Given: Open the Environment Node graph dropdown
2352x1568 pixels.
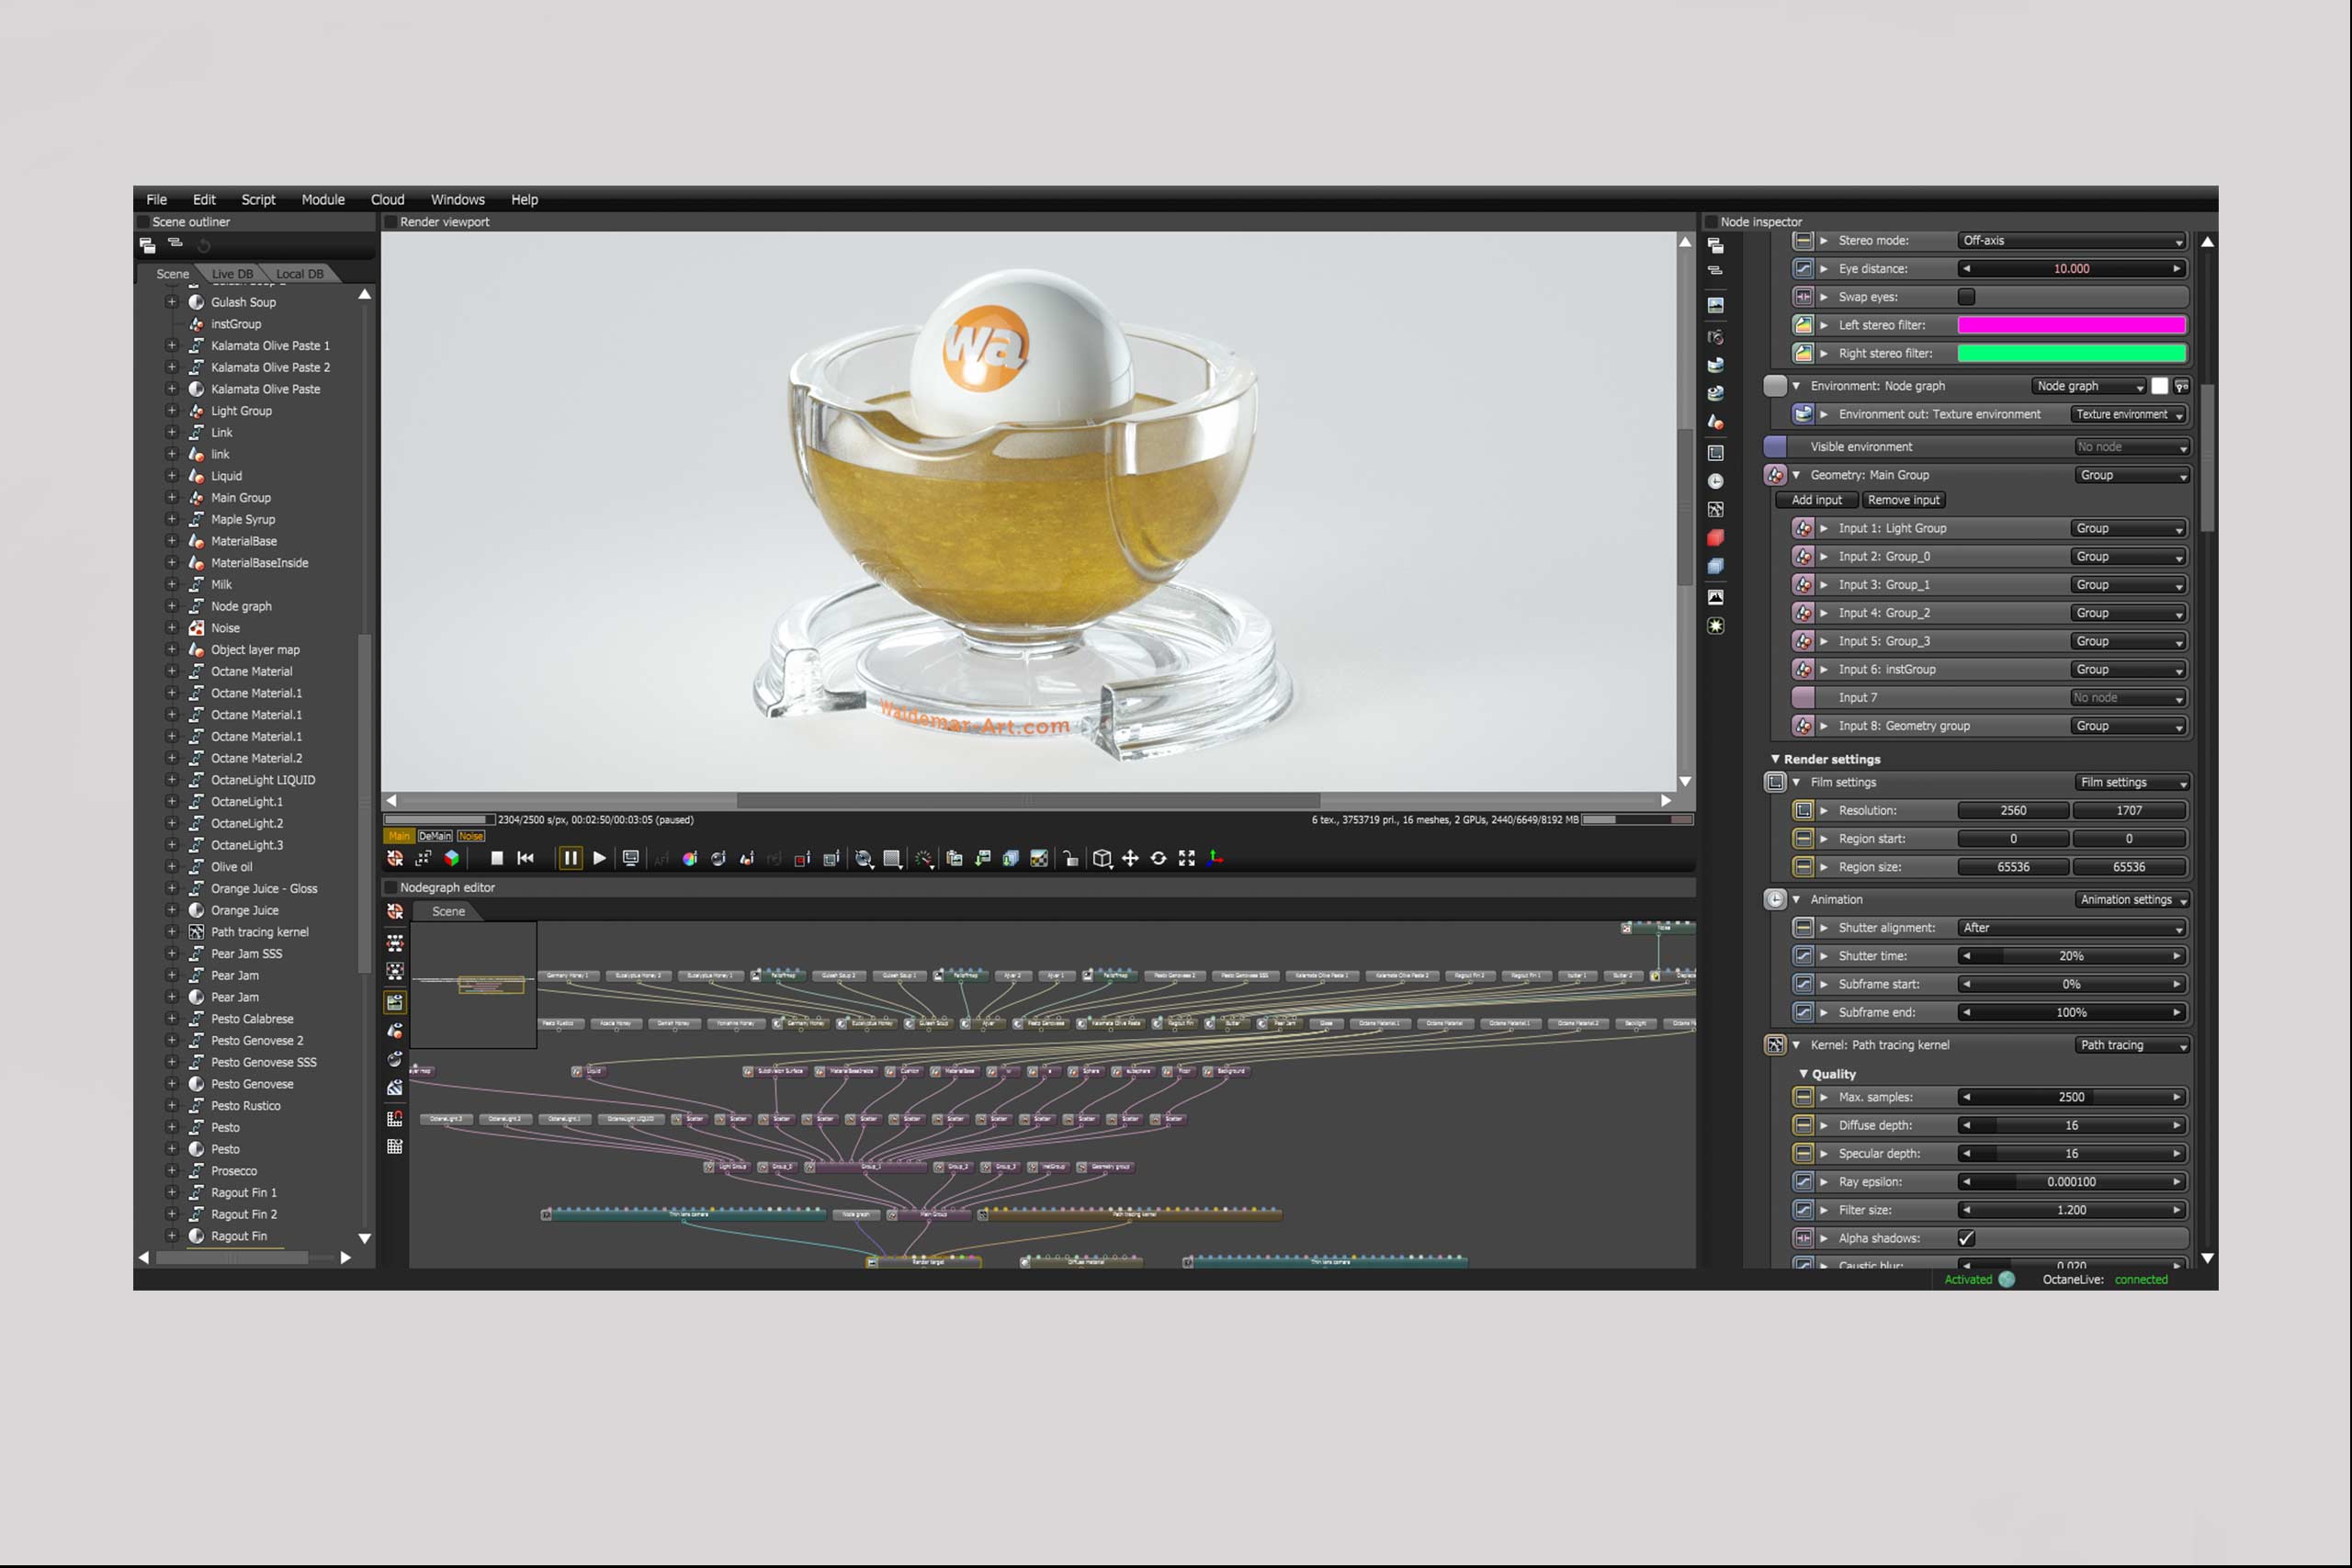Looking at the screenshot, I should 2089,386.
